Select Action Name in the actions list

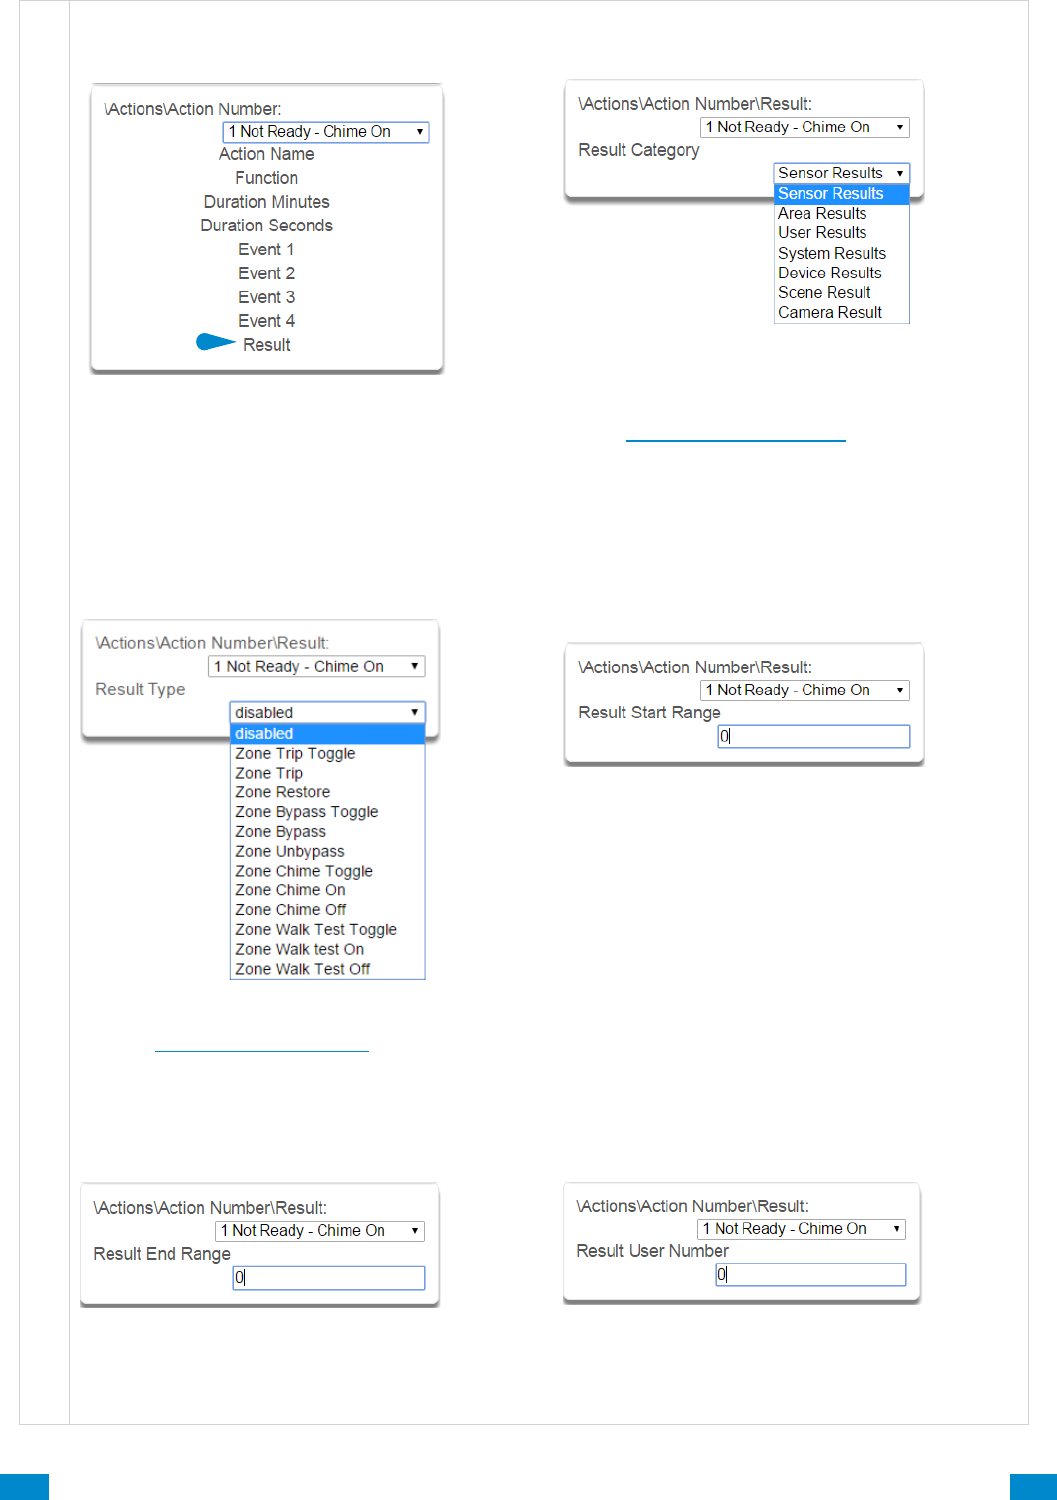point(267,154)
